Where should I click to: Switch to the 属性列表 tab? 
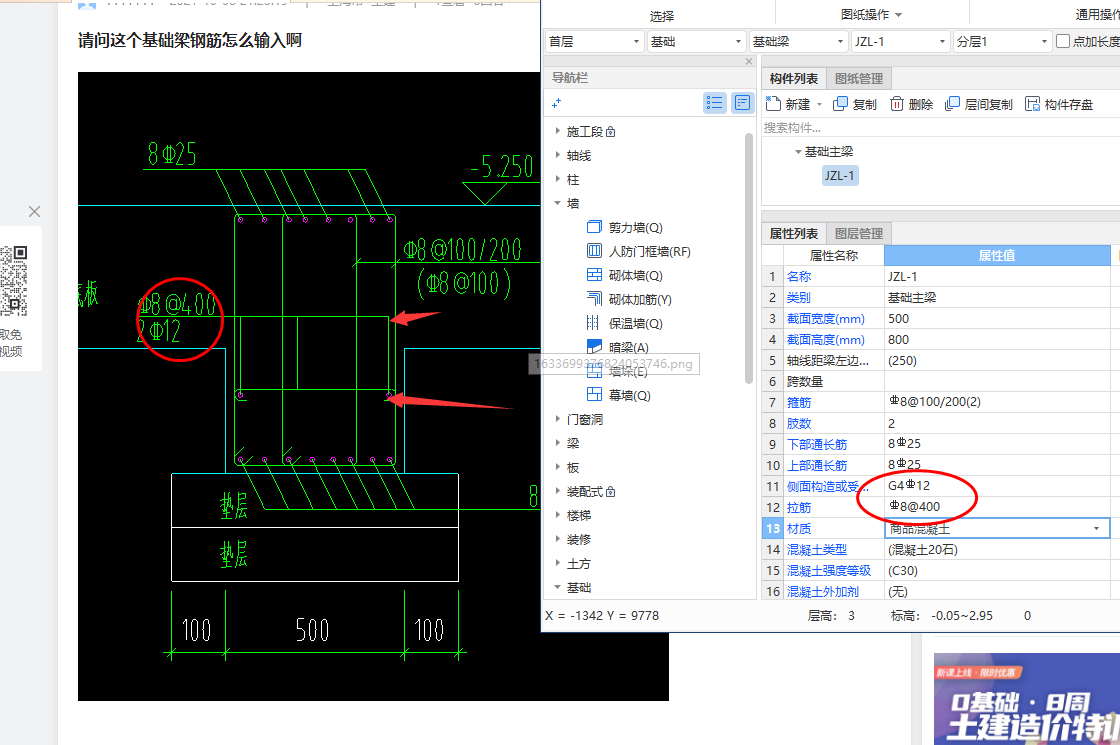click(794, 234)
